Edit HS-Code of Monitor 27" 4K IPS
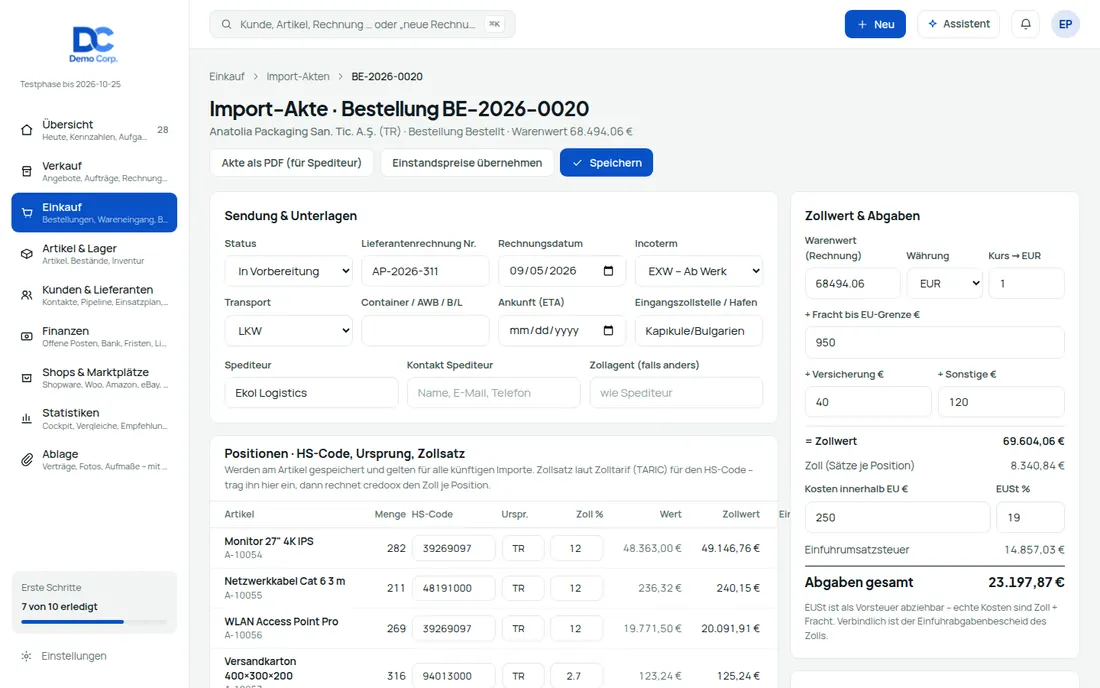The image size is (1100, 688). coord(453,548)
